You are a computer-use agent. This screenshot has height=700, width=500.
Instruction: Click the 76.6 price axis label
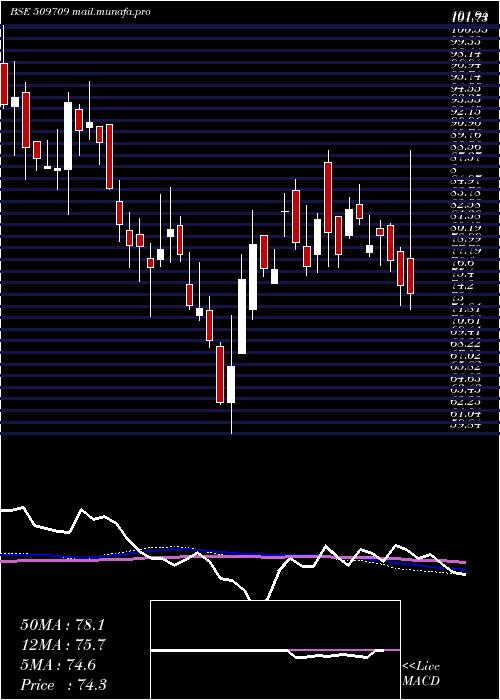[x=462, y=263]
